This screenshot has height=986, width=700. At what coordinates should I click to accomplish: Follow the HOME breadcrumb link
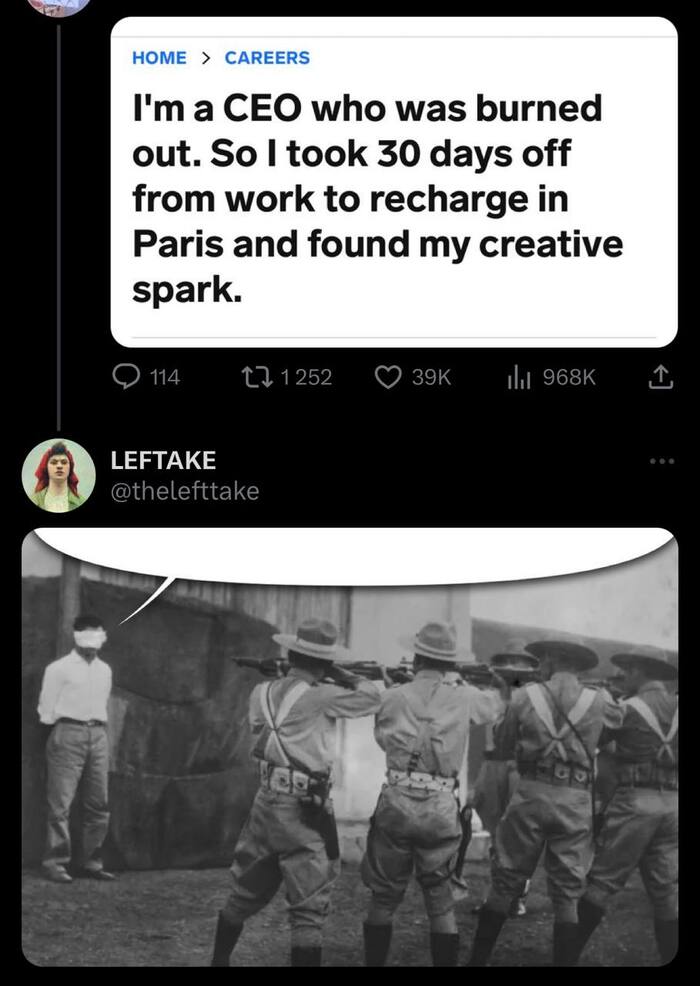coord(159,58)
